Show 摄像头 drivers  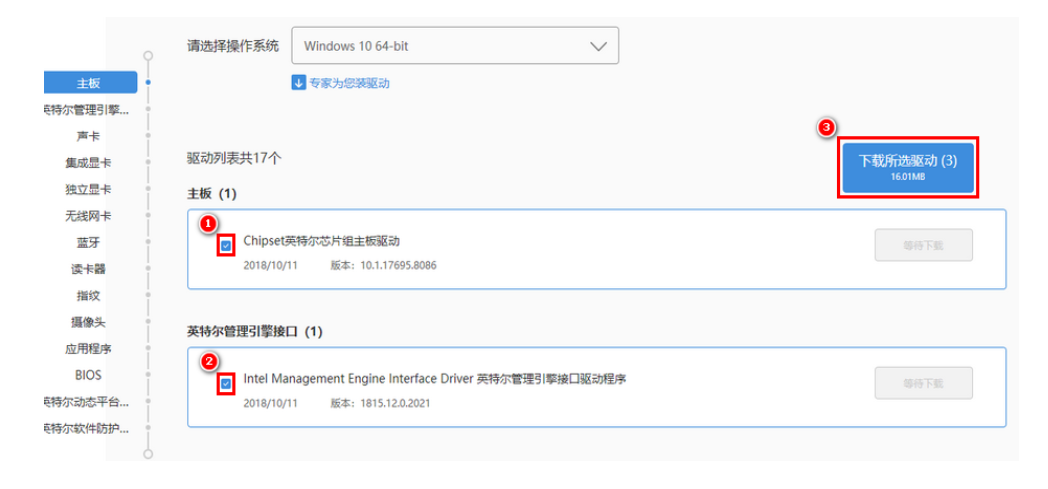click(88, 322)
